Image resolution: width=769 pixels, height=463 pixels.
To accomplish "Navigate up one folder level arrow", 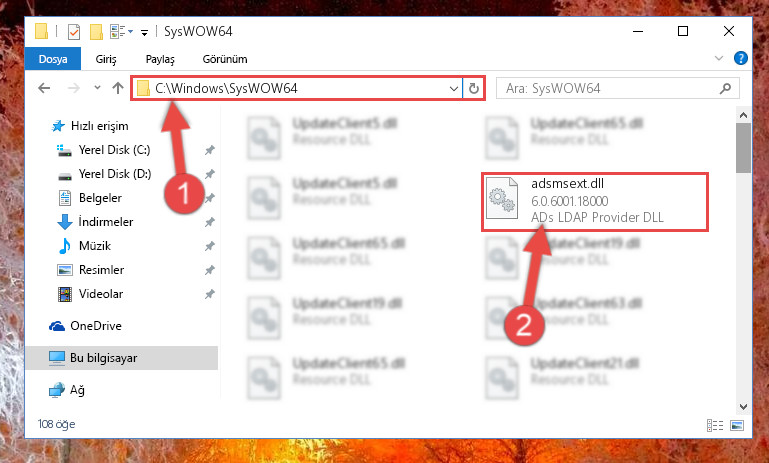I will [118, 88].
